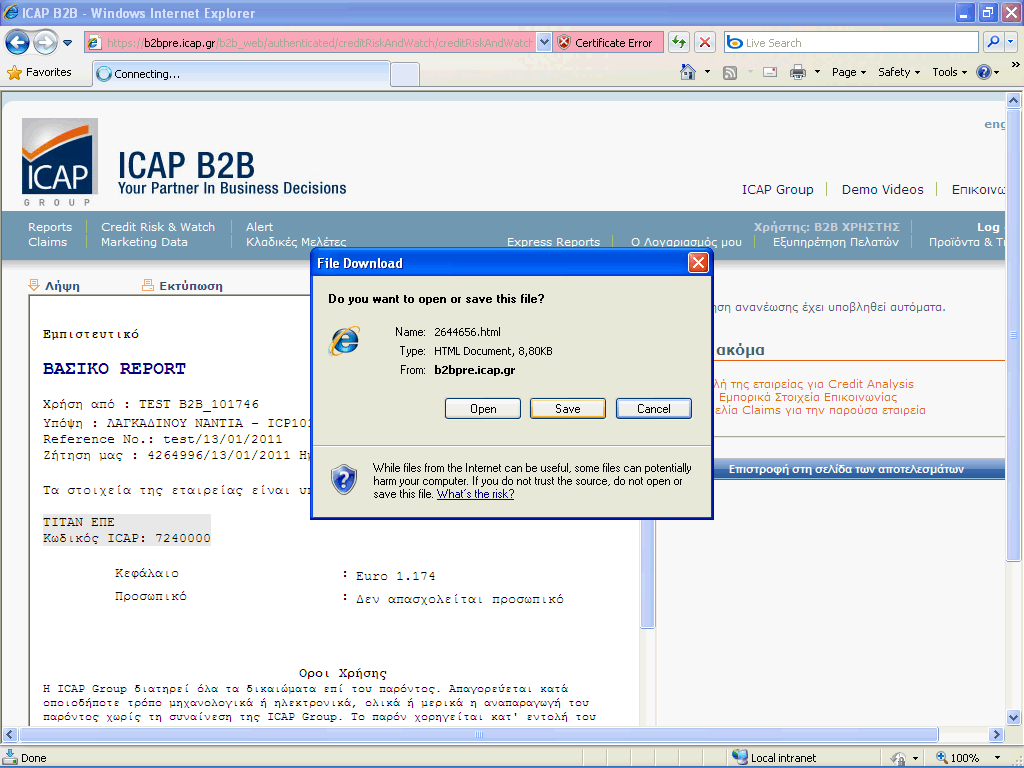Select the Connecting... browser tab
1024x768 pixels.
point(242,74)
